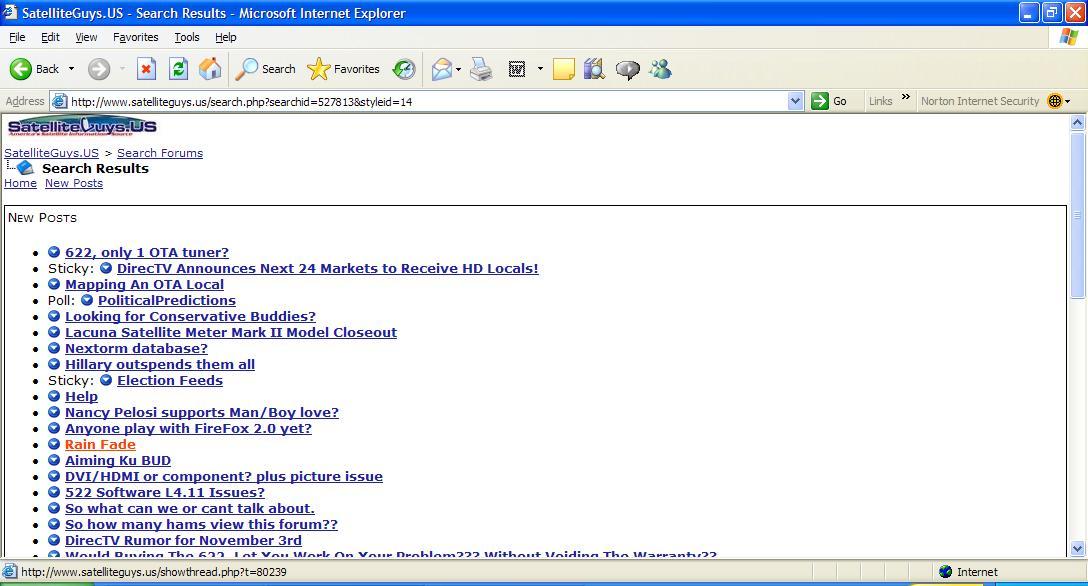Print the page using the printer icon
1088x586 pixels.
point(481,69)
